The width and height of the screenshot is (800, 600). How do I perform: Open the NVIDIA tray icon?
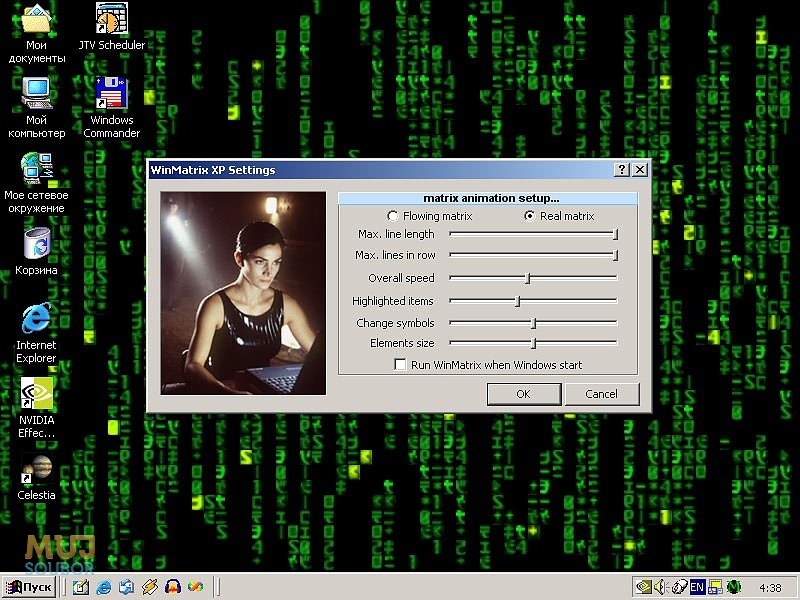[x=645, y=586]
